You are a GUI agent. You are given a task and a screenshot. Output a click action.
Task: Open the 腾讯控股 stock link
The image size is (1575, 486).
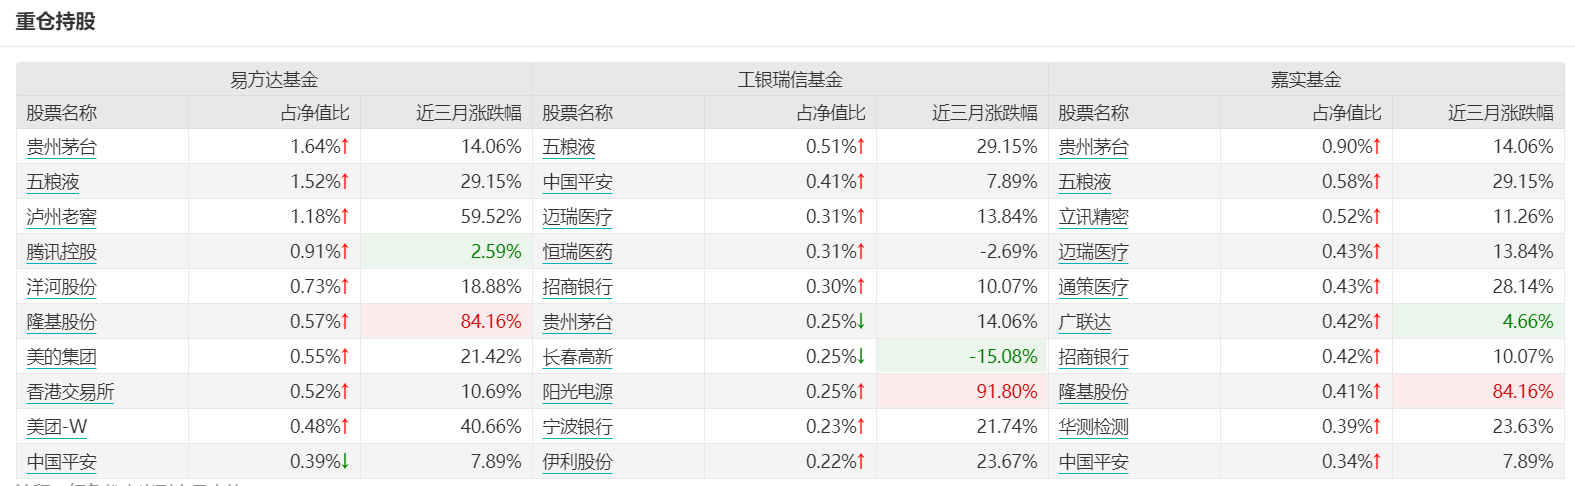(x=61, y=252)
